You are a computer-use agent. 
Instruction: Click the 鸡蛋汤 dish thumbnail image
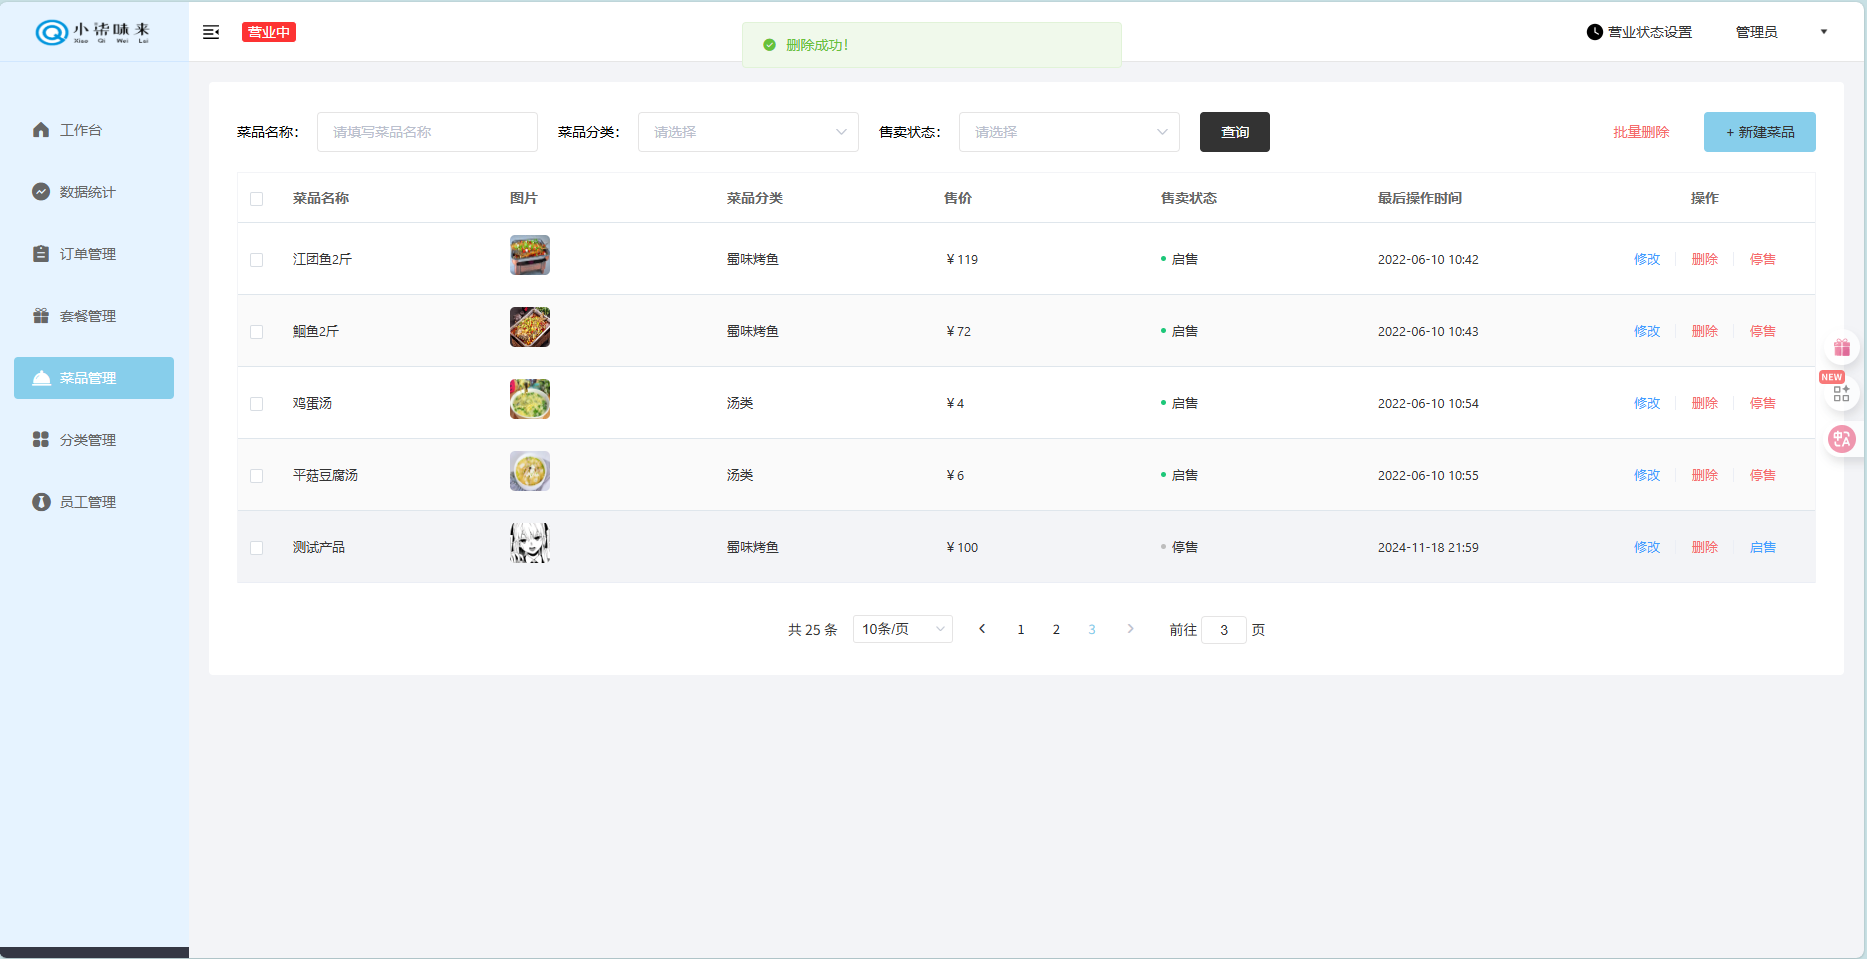click(x=530, y=399)
